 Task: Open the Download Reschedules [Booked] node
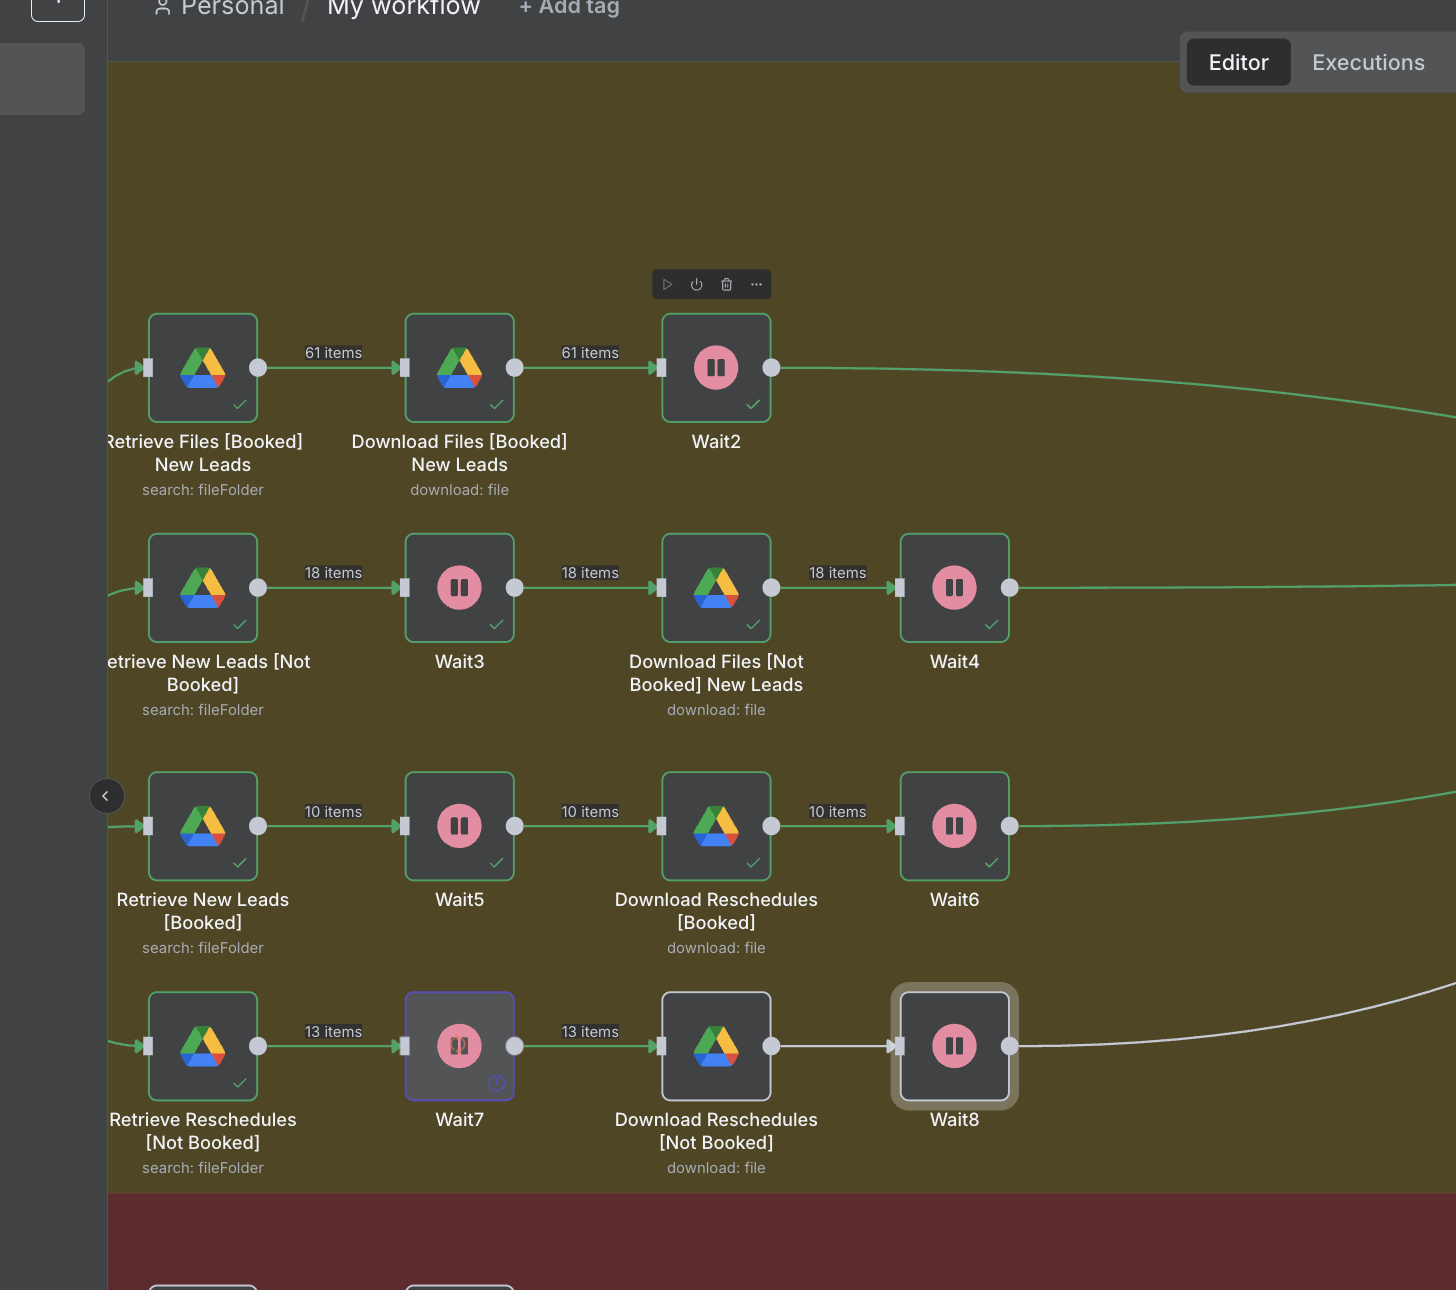pos(716,826)
